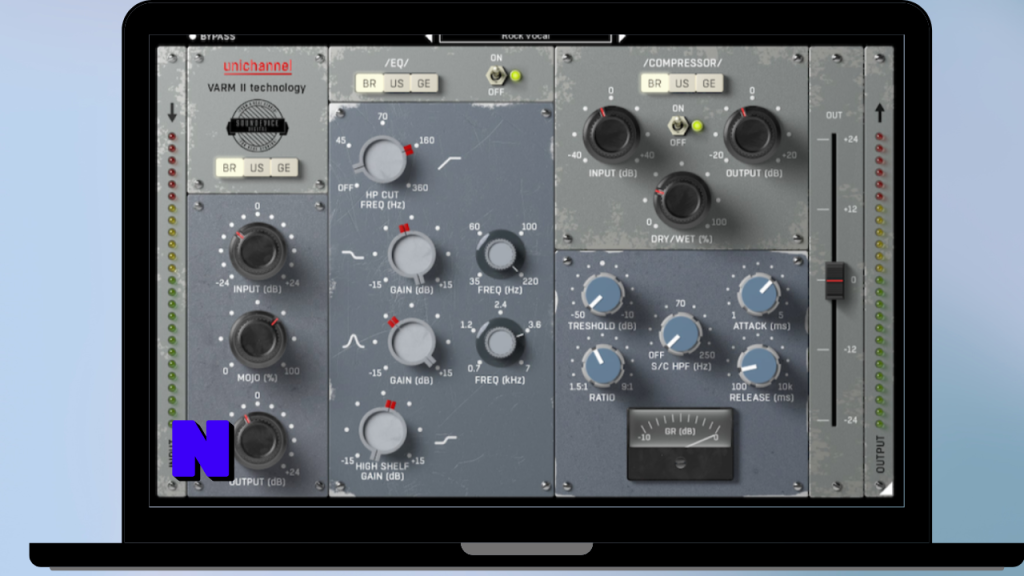Click the low shelf curve icon
The height and width of the screenshot is (576, 1024).
353,255
